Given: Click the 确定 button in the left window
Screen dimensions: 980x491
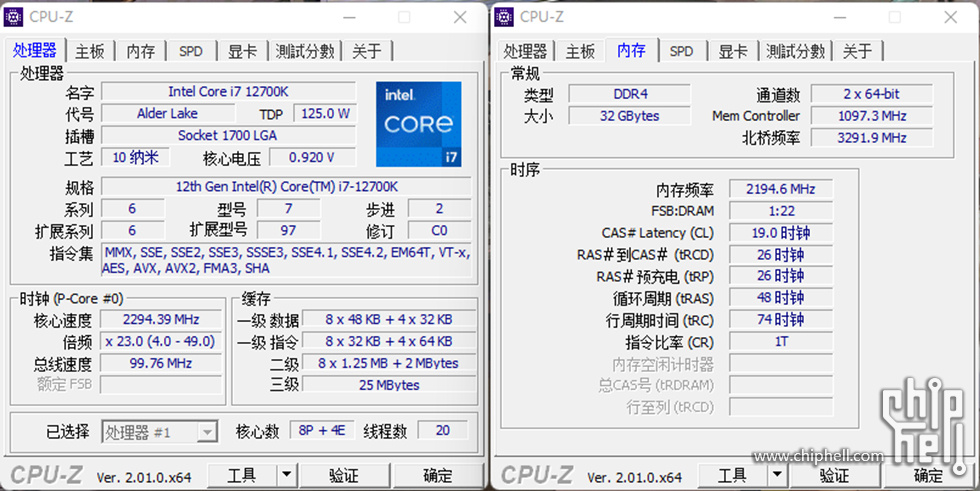Looking at the screenshot, I should tap(438, 475).
